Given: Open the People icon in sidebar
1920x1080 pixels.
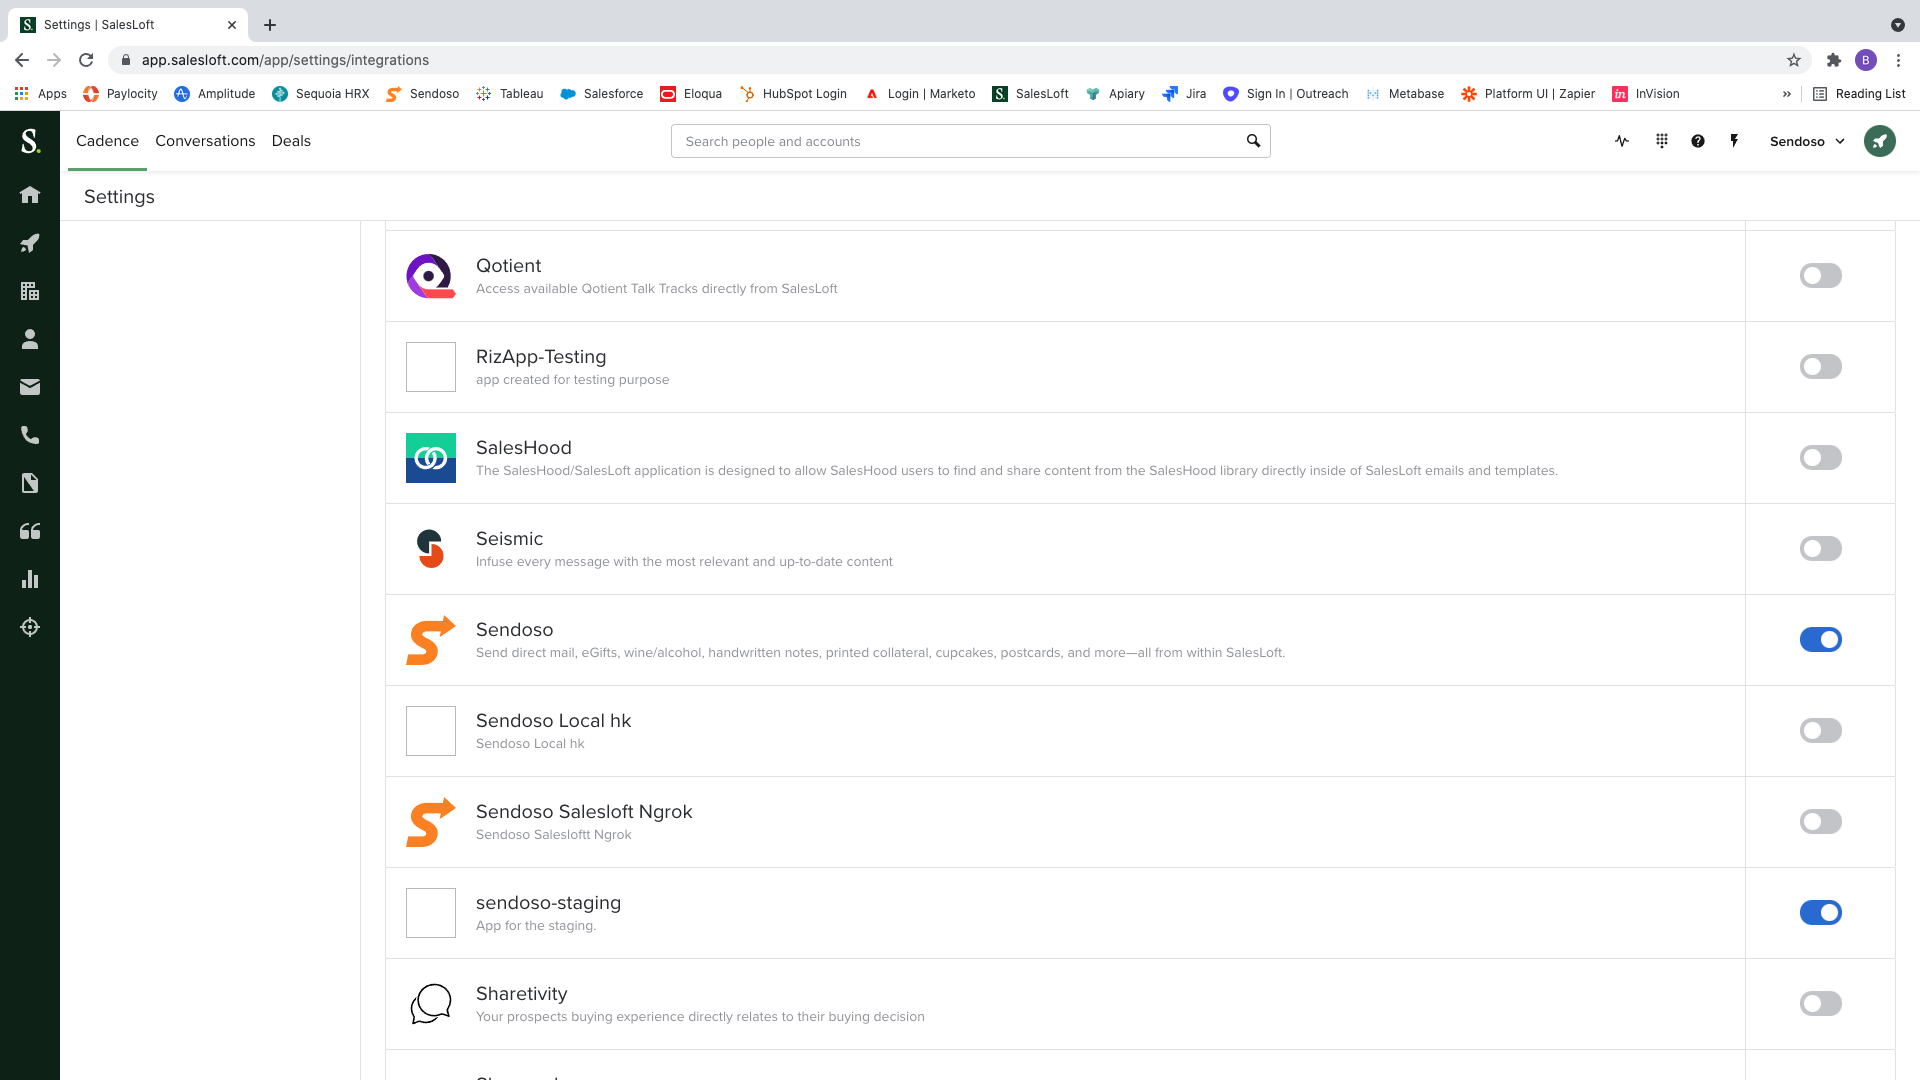Looking at the screenshot, I should tap(30, 339).
